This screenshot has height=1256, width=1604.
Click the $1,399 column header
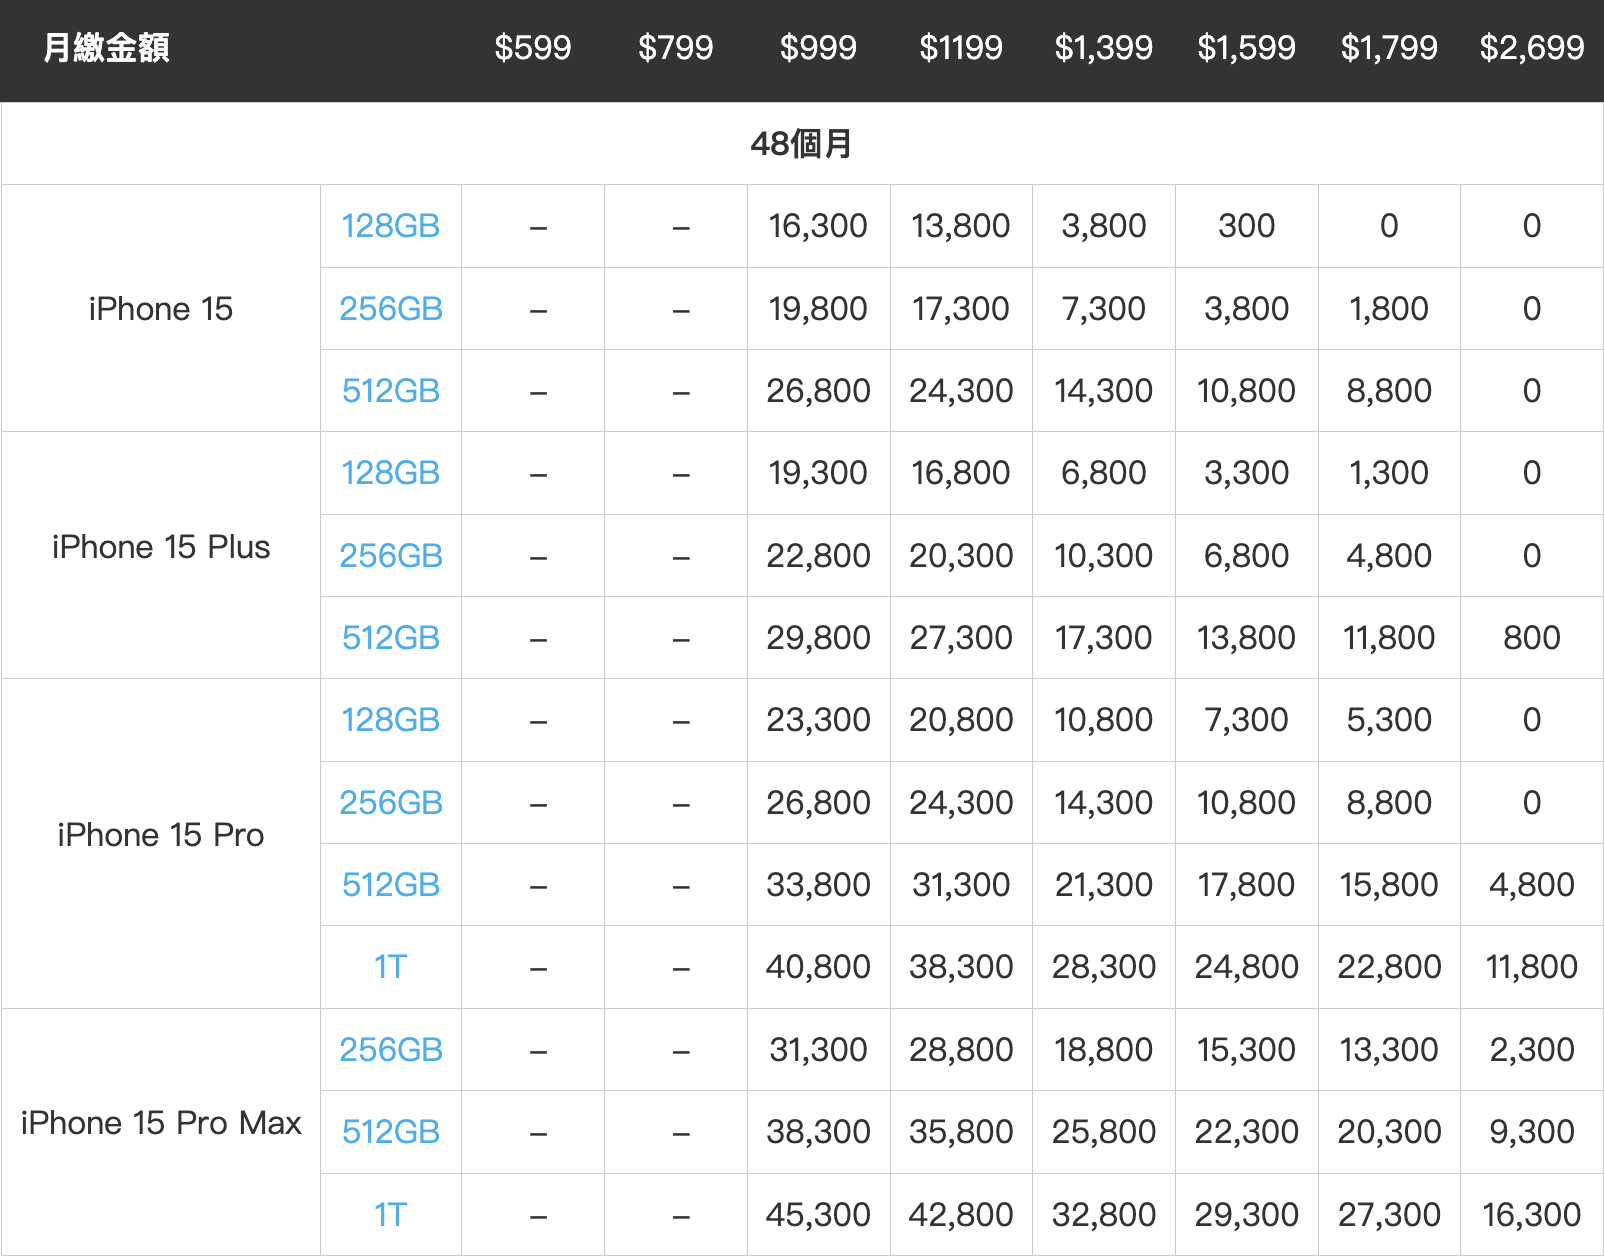1103,48
